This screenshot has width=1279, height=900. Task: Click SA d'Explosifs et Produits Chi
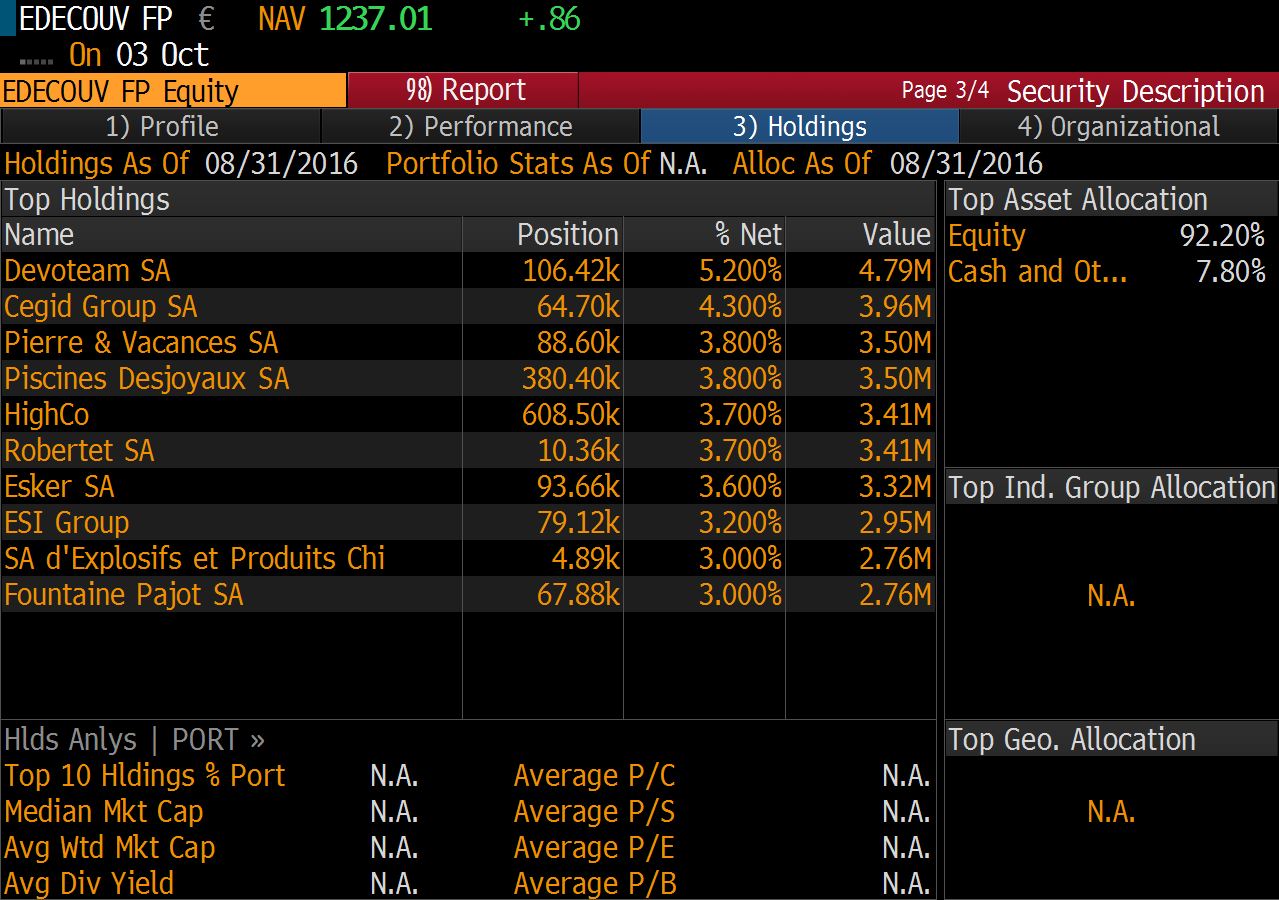195,559
